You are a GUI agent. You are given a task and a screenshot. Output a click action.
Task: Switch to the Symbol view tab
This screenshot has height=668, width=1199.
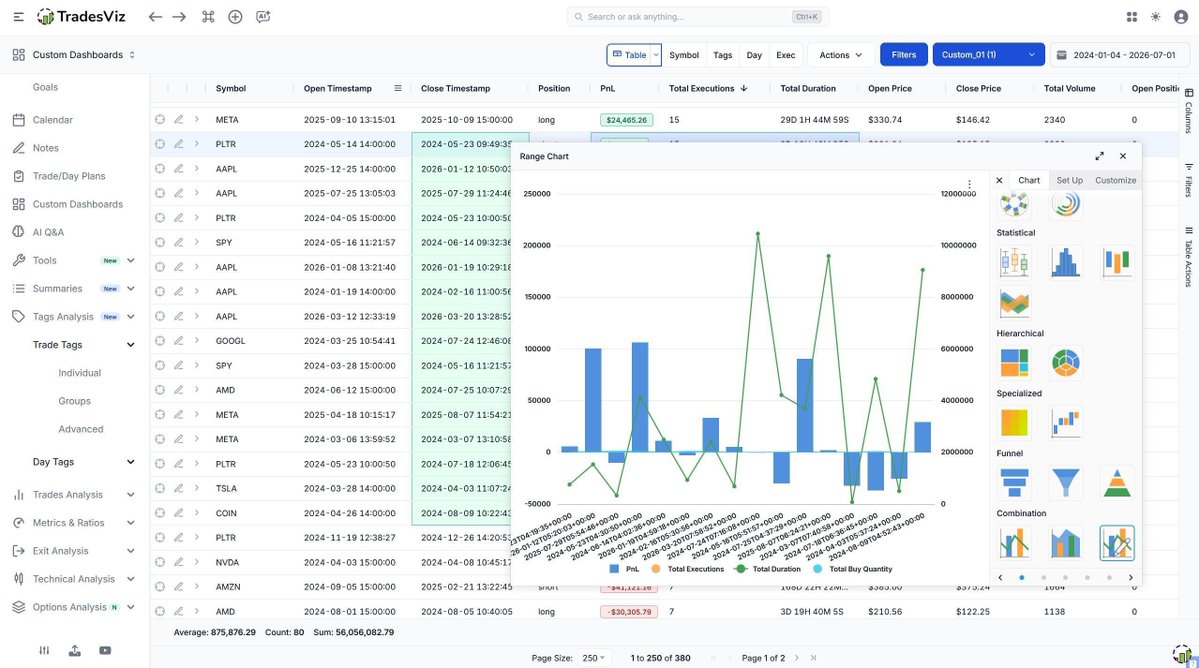coord(684,55)
